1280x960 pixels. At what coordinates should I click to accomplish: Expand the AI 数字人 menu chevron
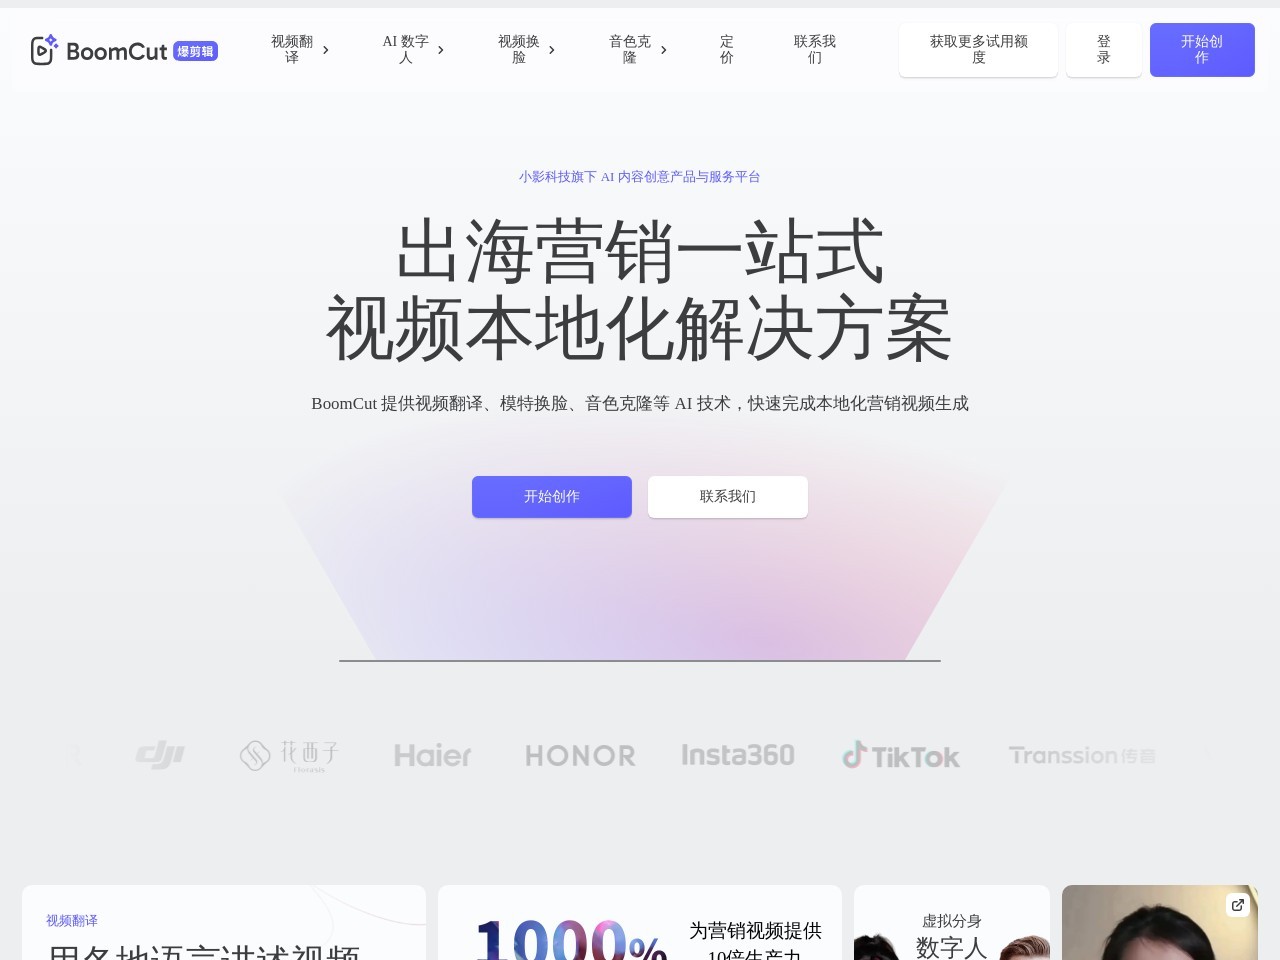click(x=441, y=50)
